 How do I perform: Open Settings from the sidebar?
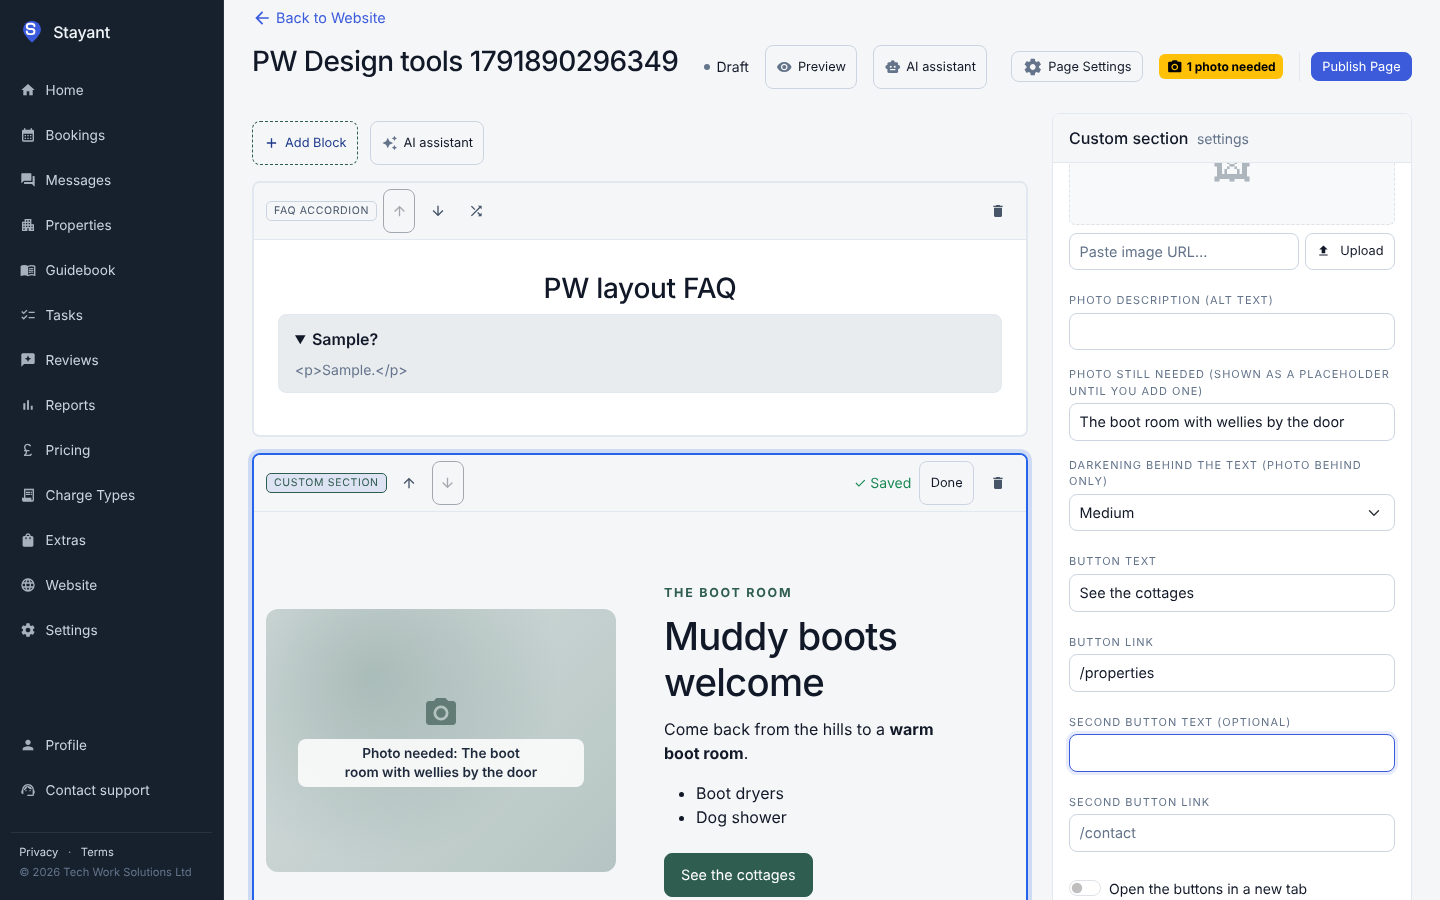(112, 630)
